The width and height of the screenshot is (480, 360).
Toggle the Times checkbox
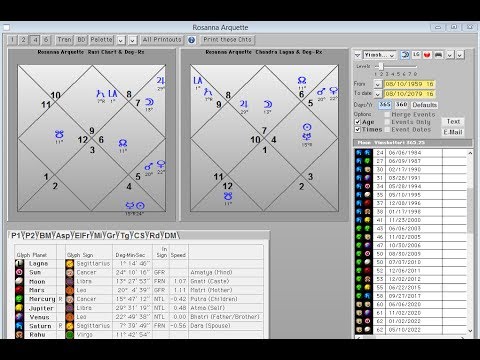click(x=358, y=130)
